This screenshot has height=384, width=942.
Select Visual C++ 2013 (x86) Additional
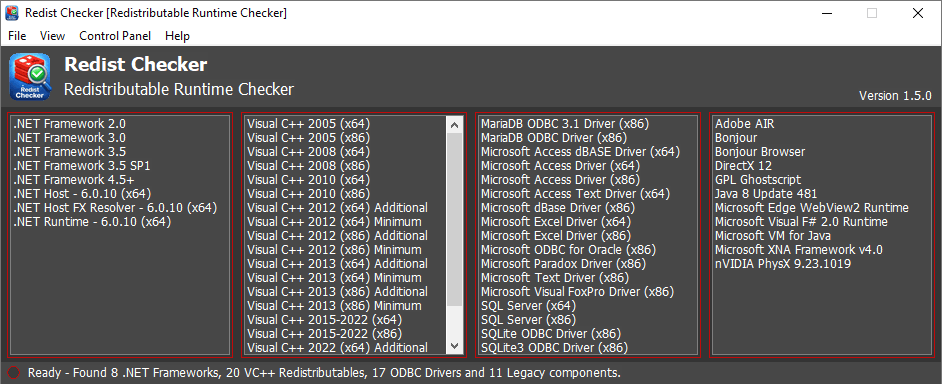coord(337,292)
